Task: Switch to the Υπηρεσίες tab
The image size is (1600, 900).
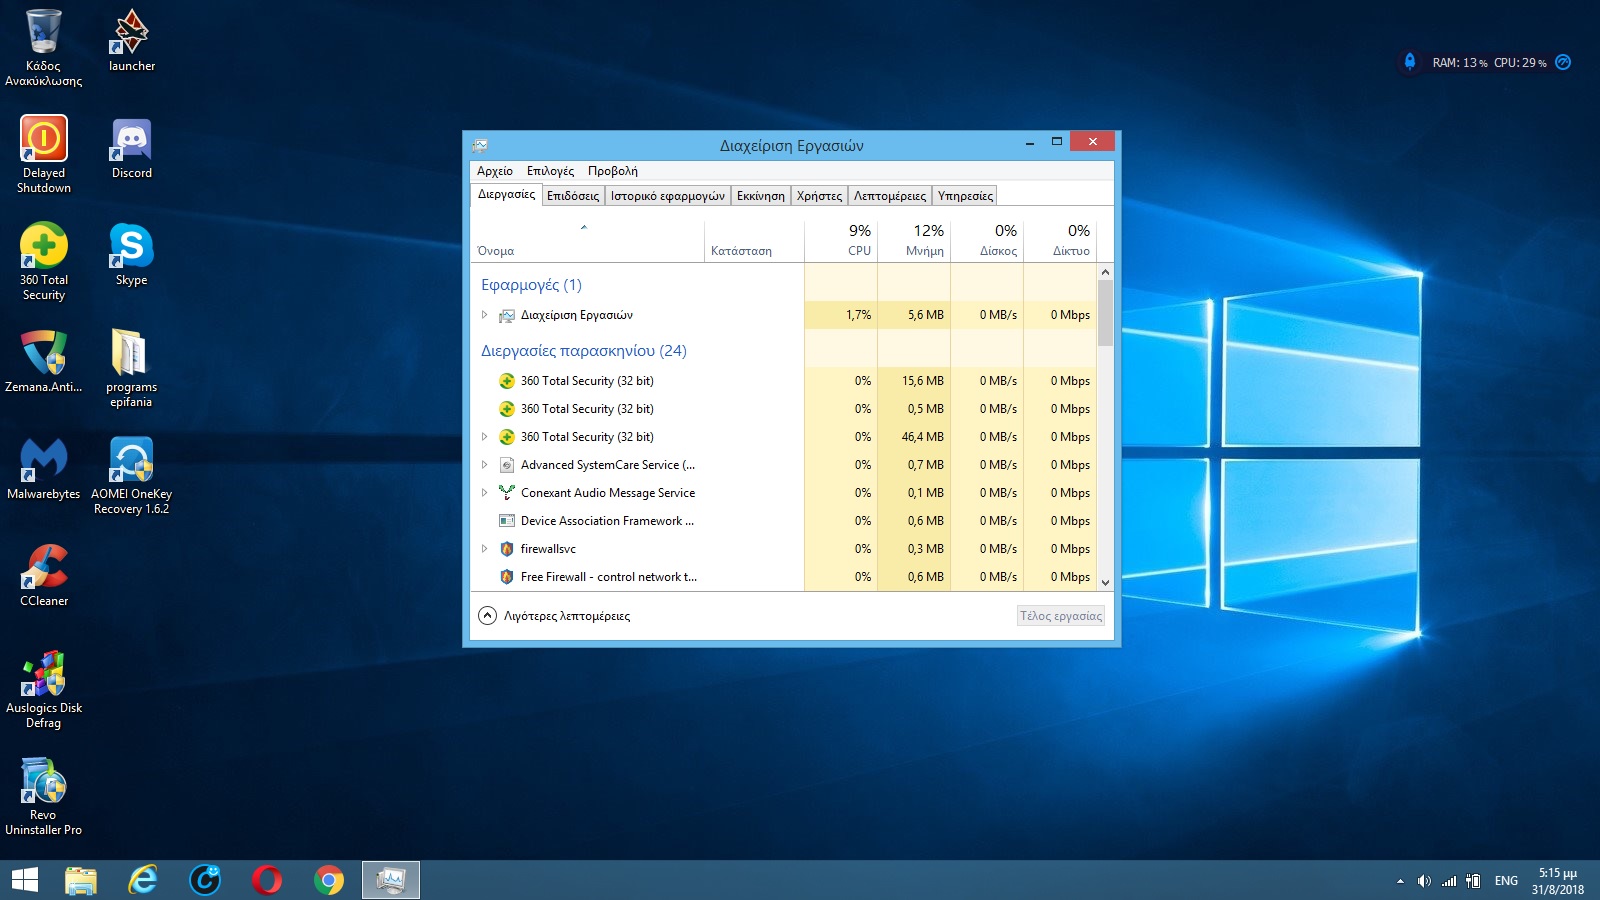Action: 965,196
